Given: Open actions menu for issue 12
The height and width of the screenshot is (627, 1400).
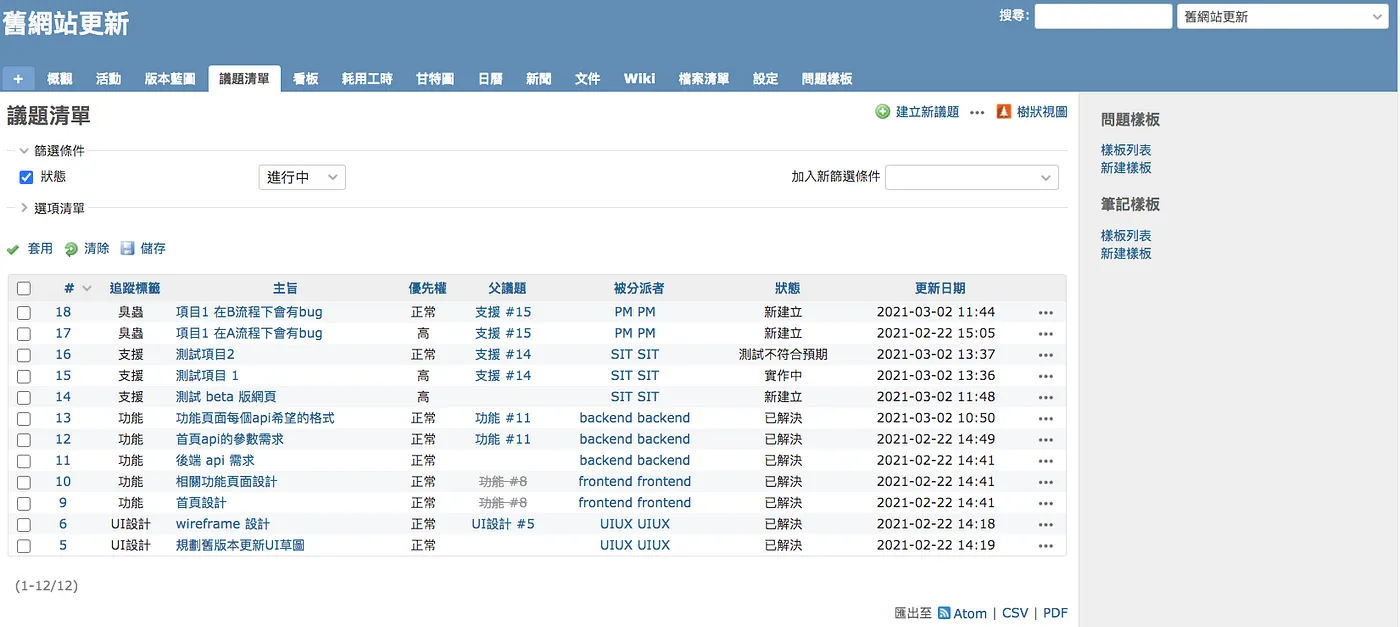Looking at the screenshot, I should coord(1046,439).
